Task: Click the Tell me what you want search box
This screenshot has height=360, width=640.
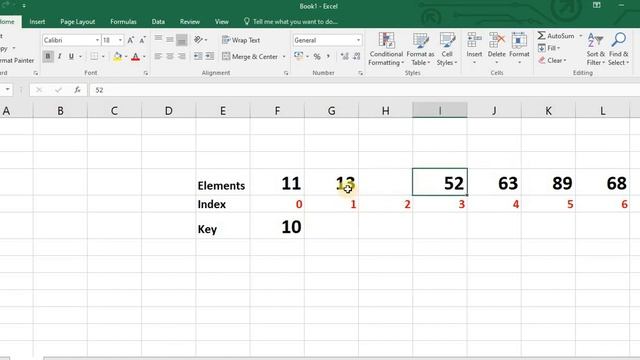Action: tap(291, 22)
